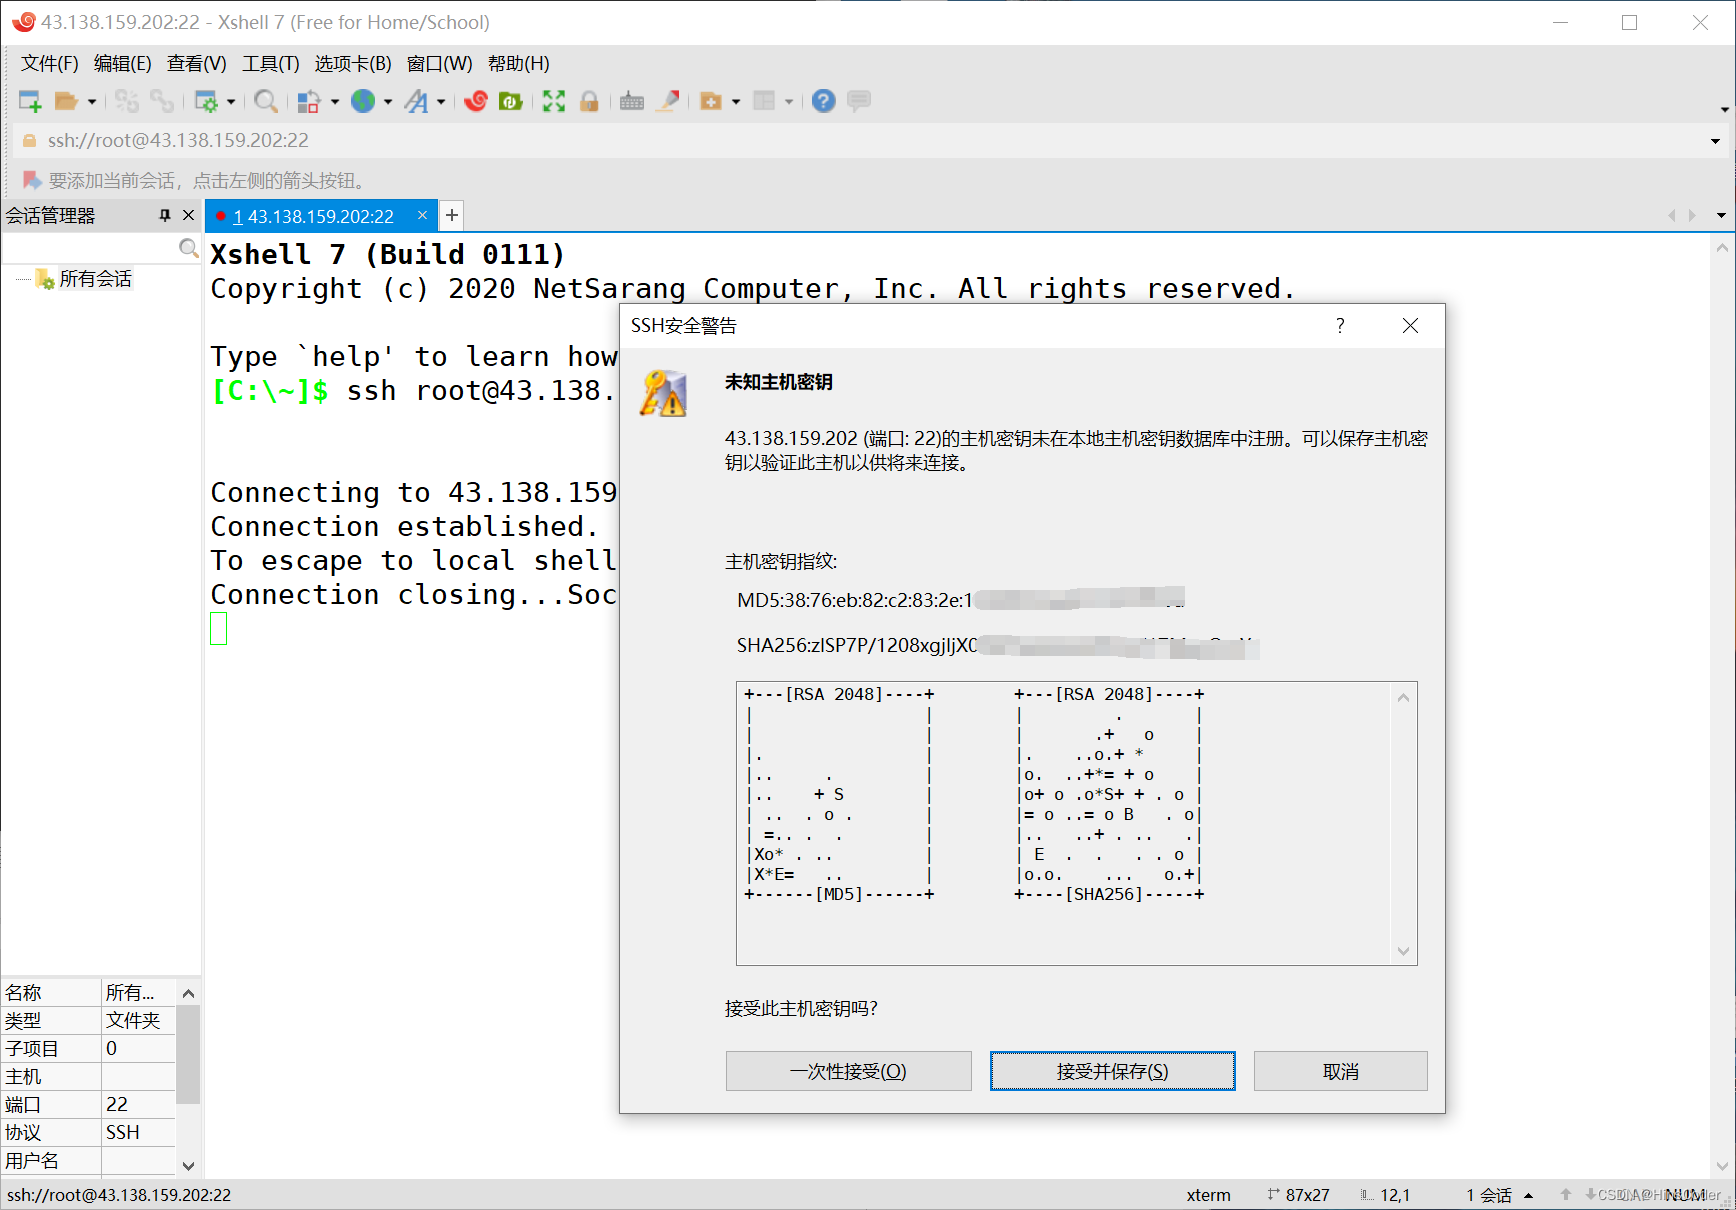Open the 窗口(W) menu
Image resolution: width=1736 pixels, height=1210 pixels.
click(x=440, y=64)
